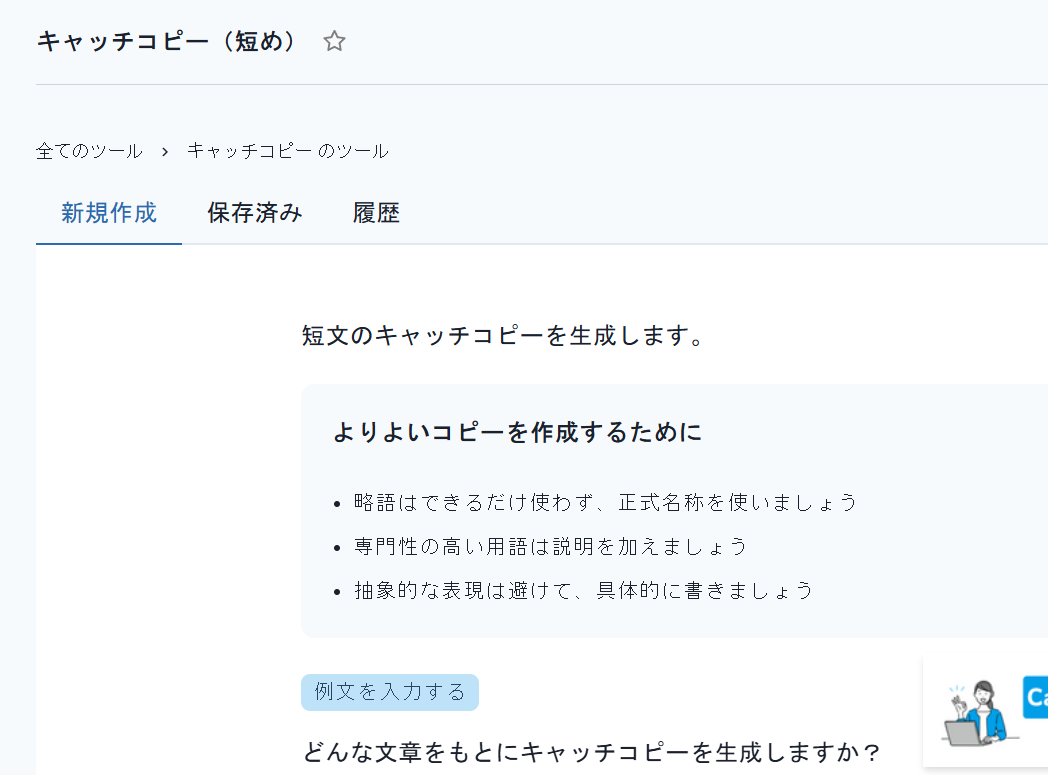Open the support chat woman illustration
The width and height of the screenshot is (1048, 775).
pos(979,714)
